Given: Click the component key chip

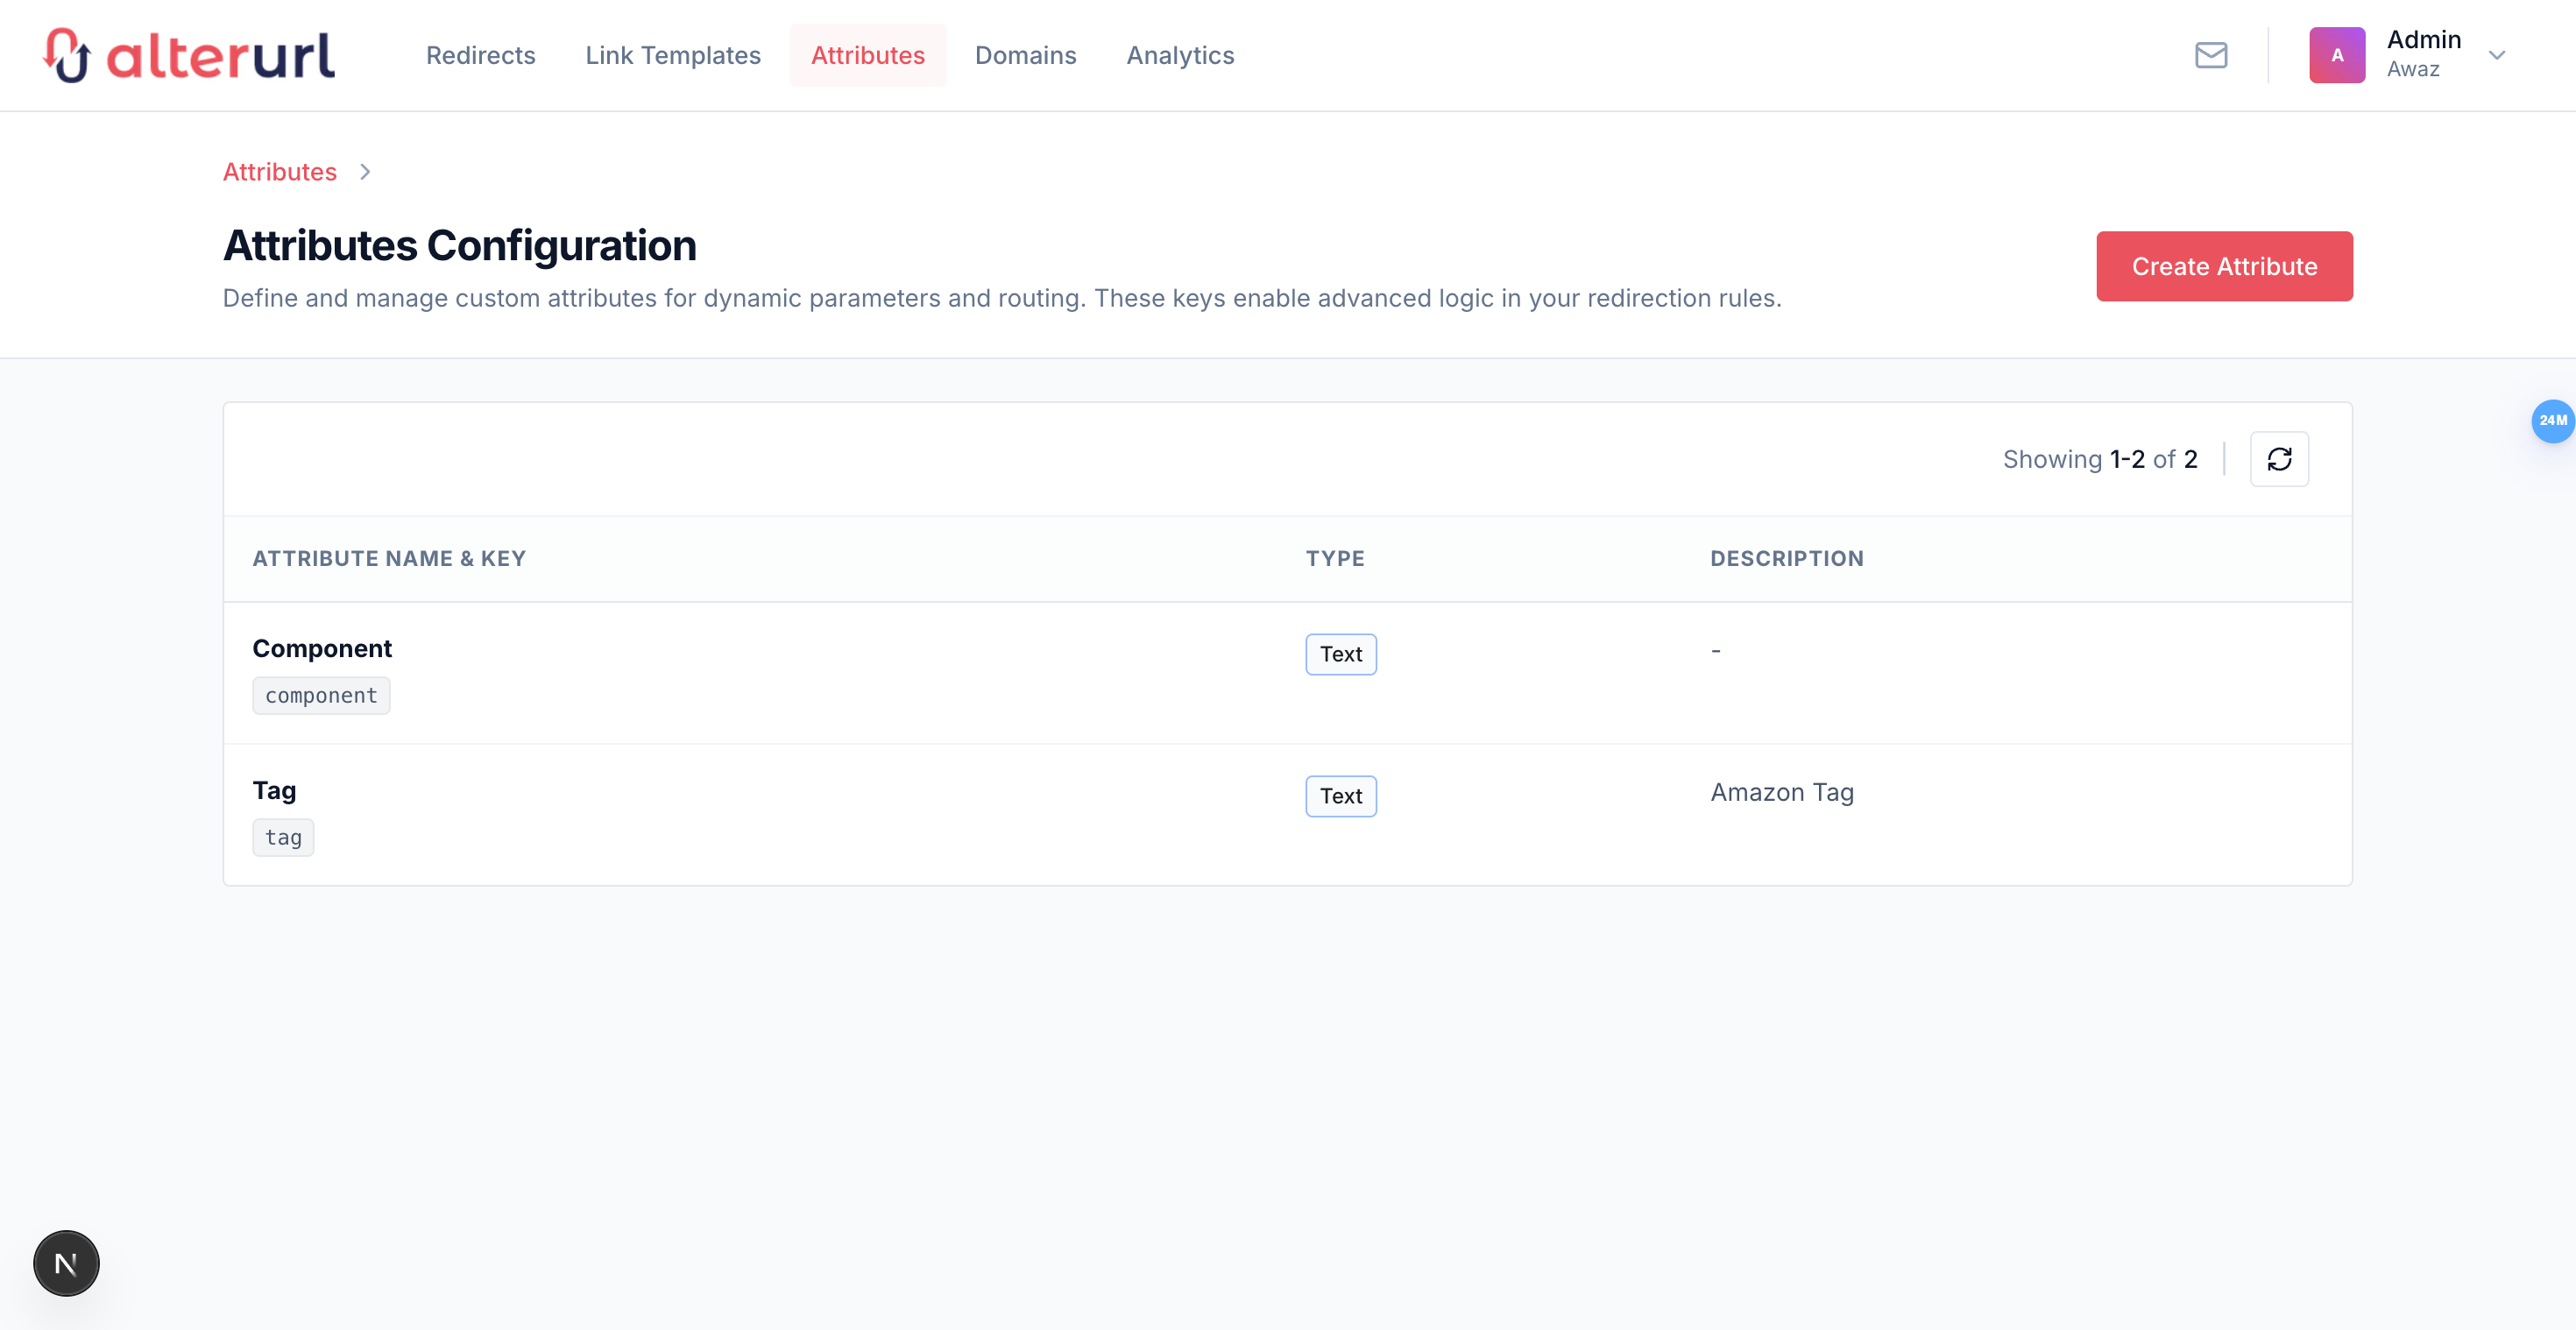Looking at the screenshot, I should coord(321,696).
